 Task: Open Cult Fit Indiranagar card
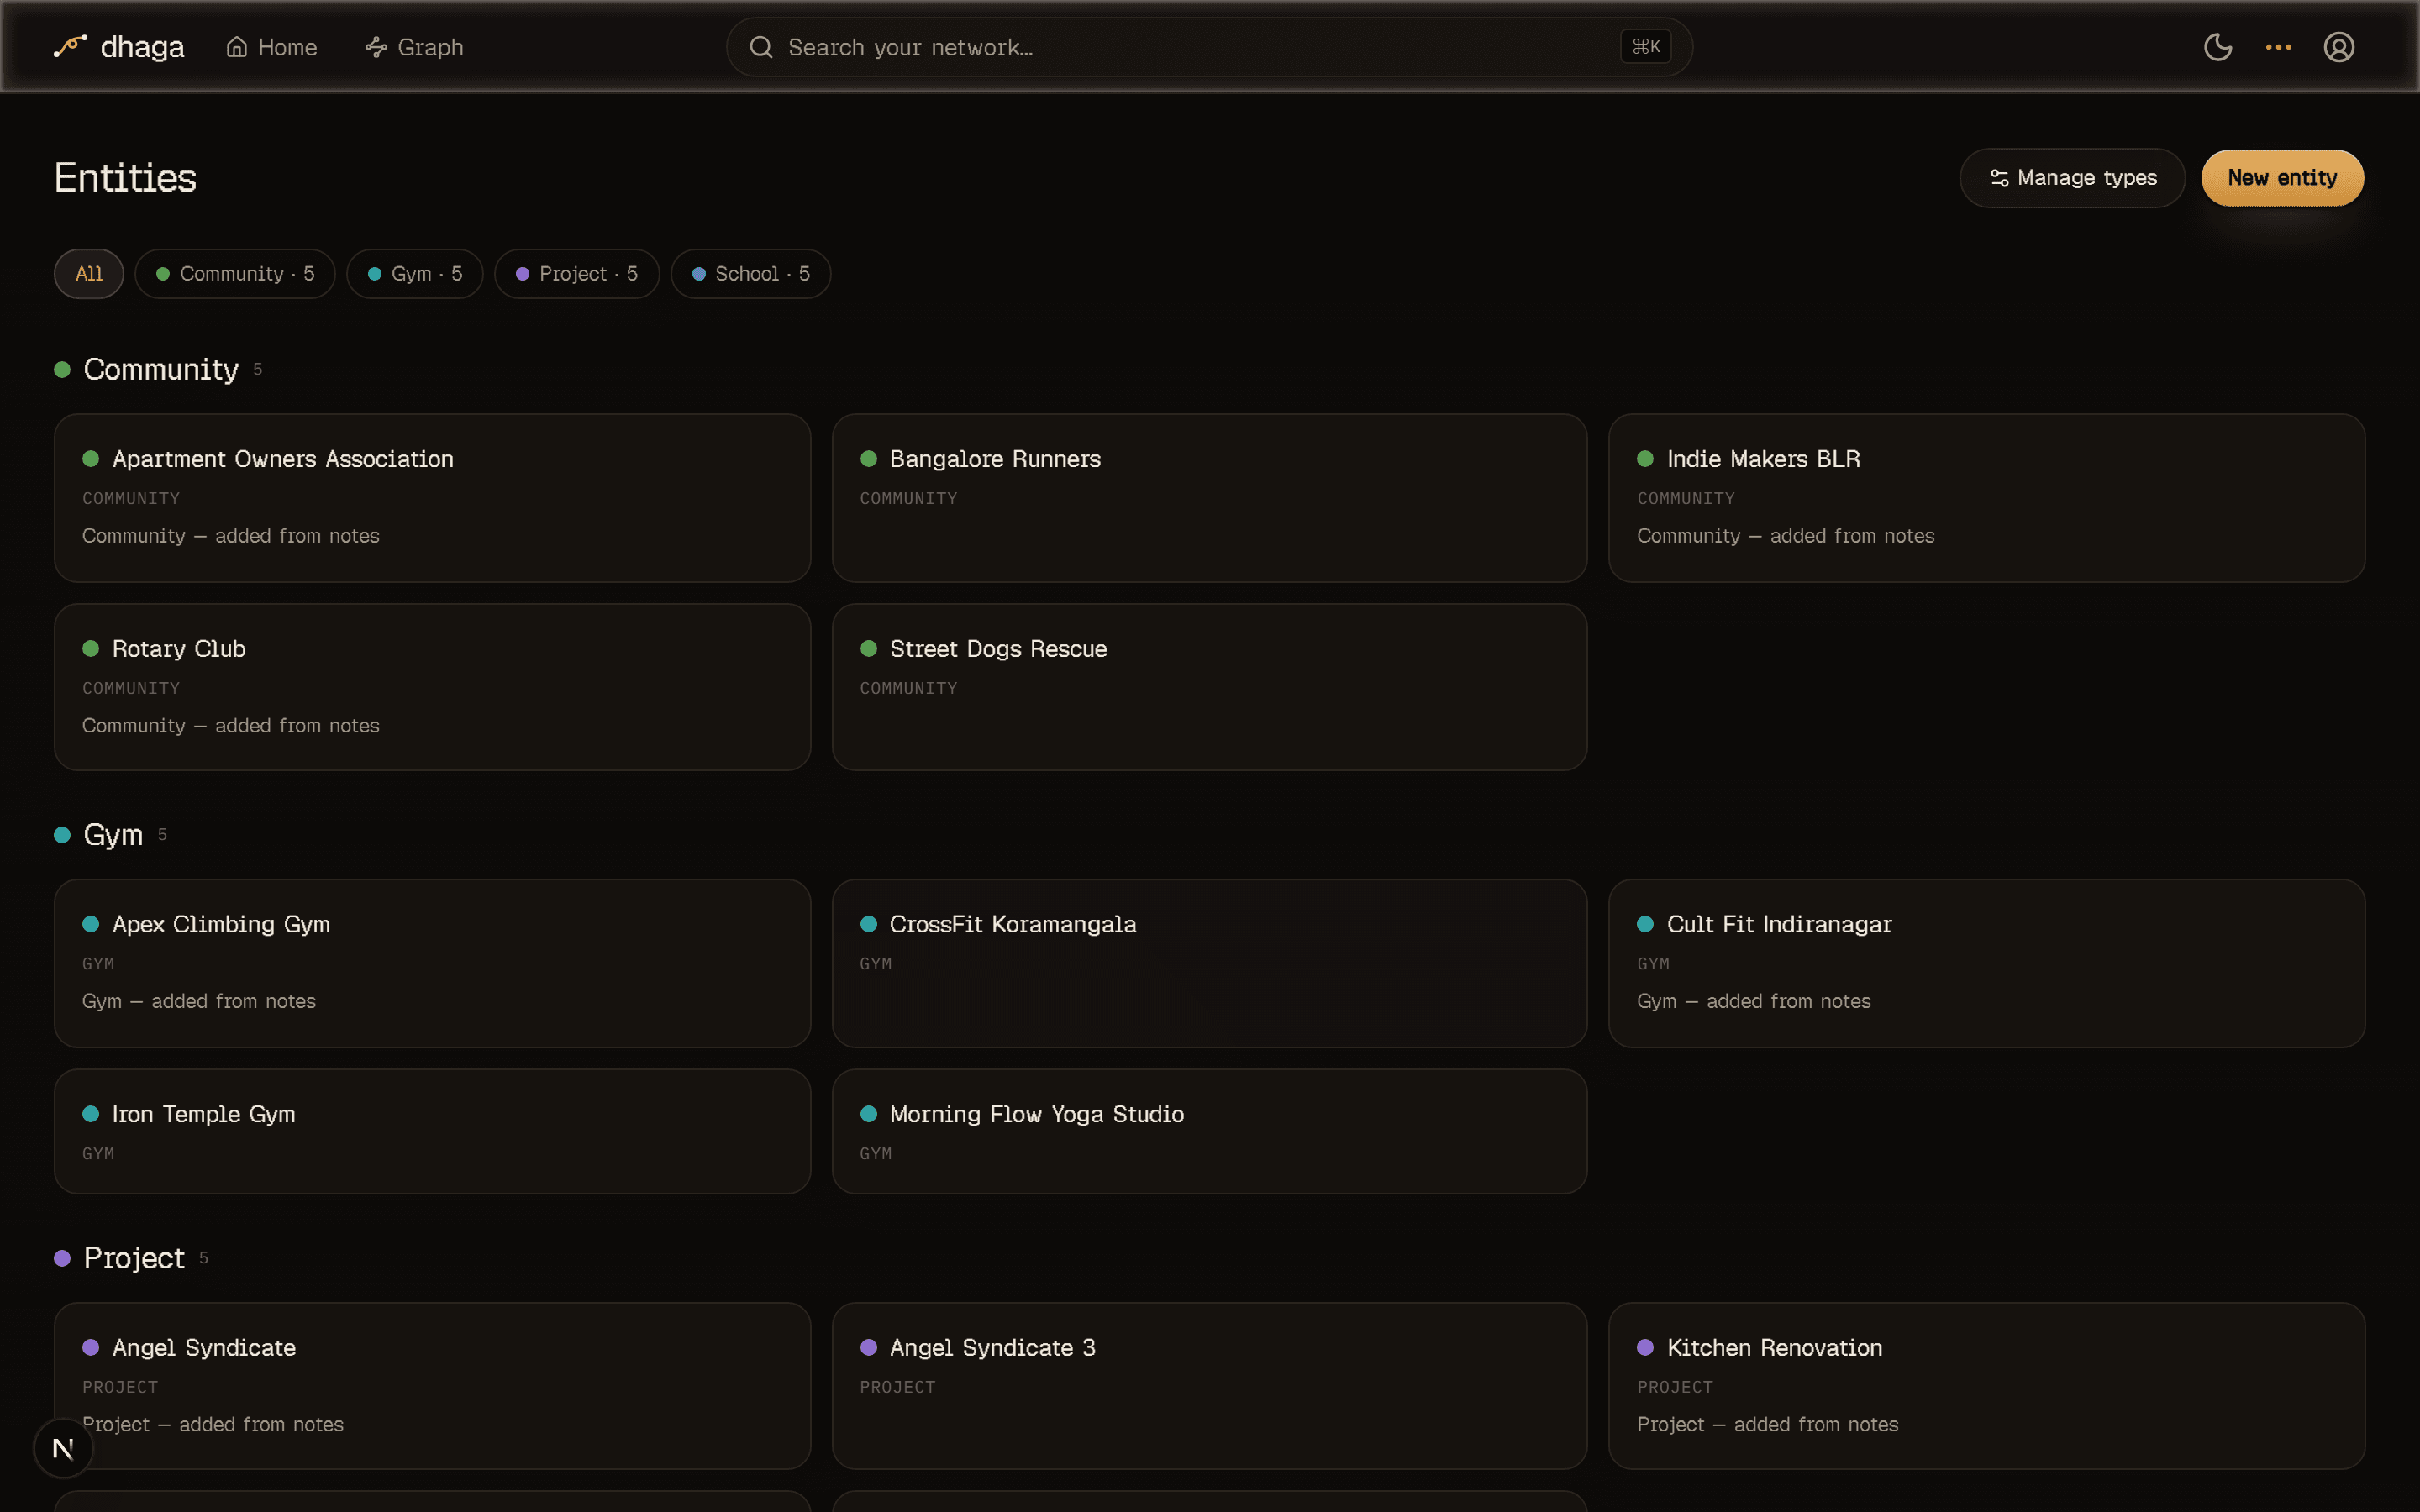(x=1986, y=963)
